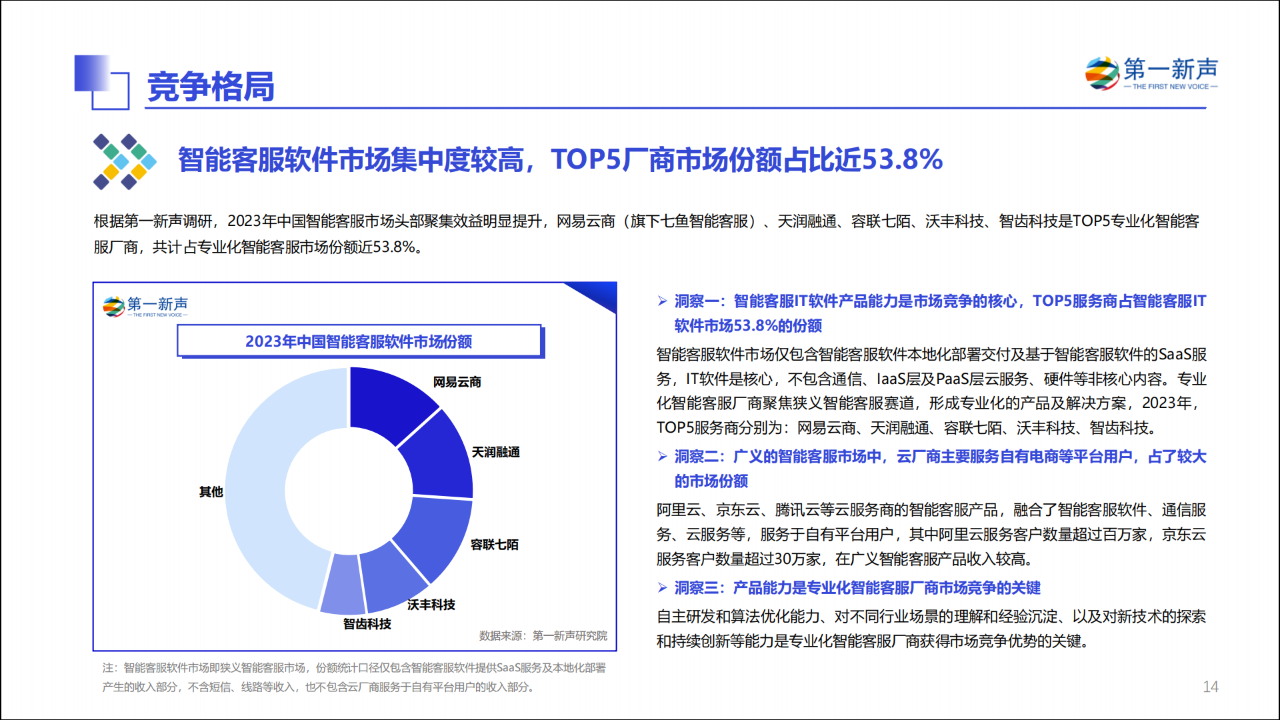Click the text 数据来源：第一新声研究院
This screenshot has width=1280, height=720.
(543, 635)
